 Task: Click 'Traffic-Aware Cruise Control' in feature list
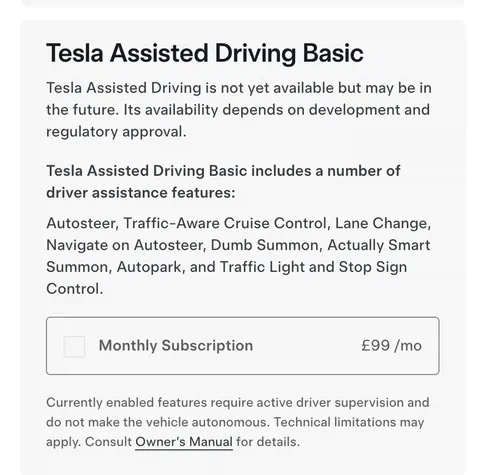point(227,223)
